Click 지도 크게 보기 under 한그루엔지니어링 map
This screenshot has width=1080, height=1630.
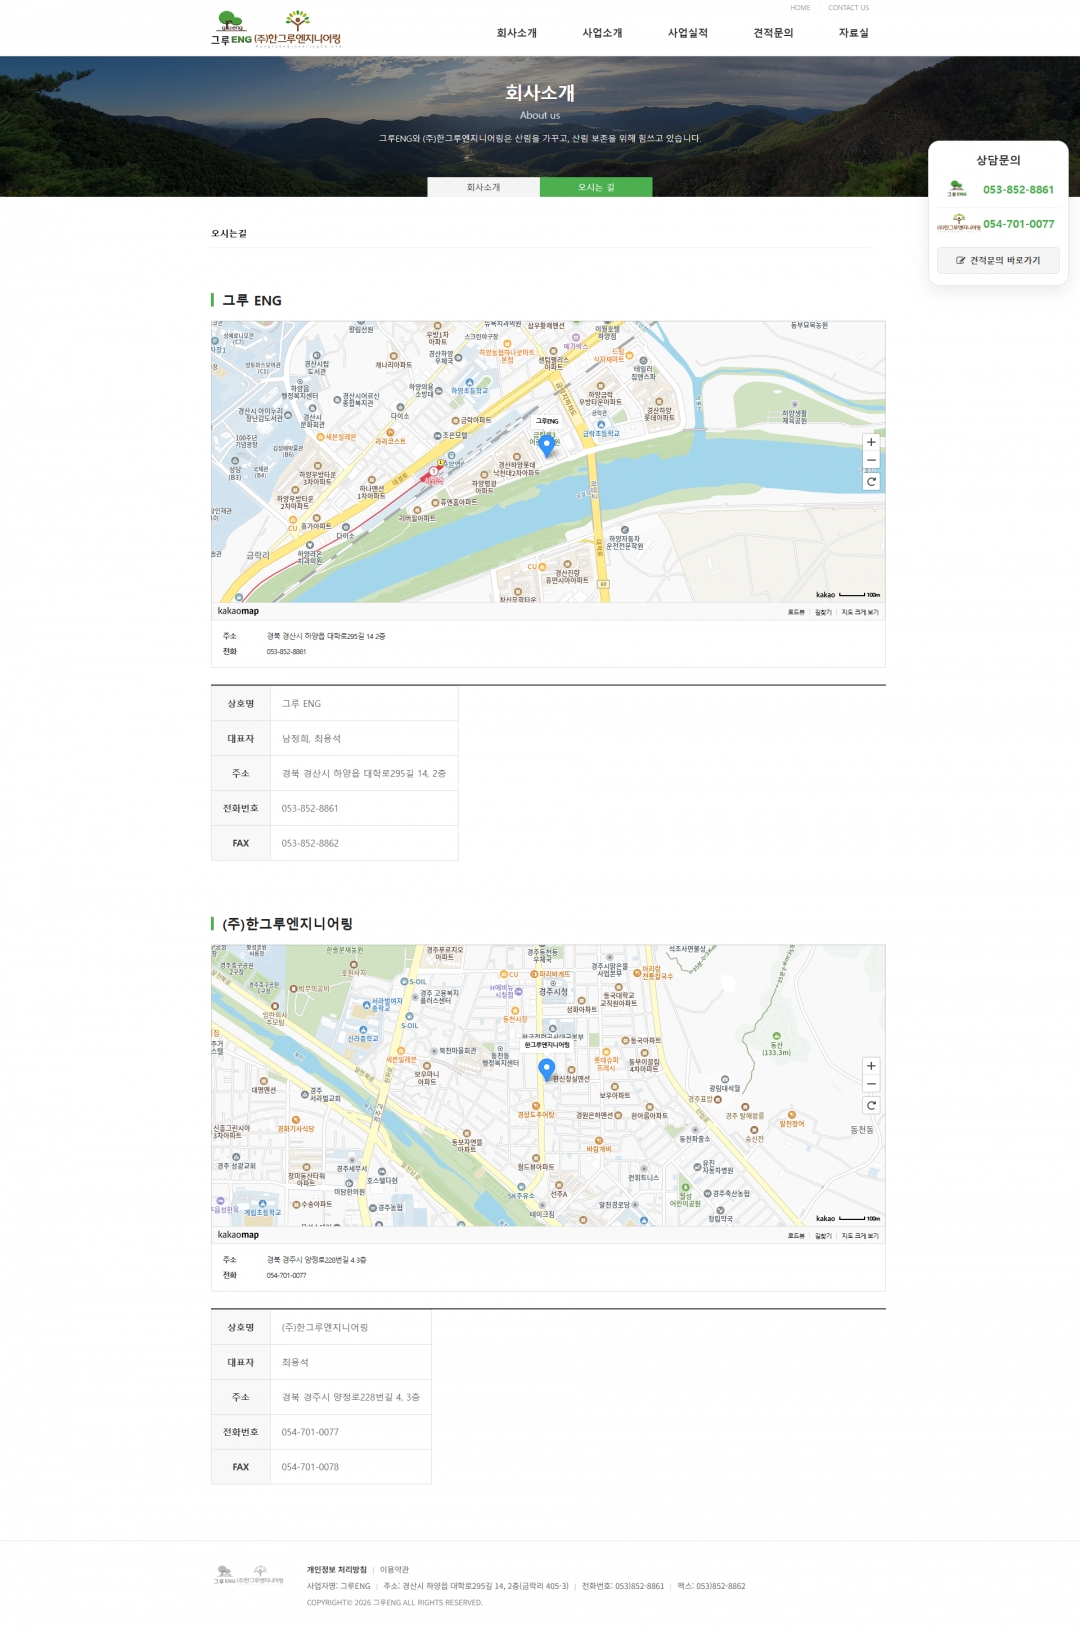(860, 1236)
